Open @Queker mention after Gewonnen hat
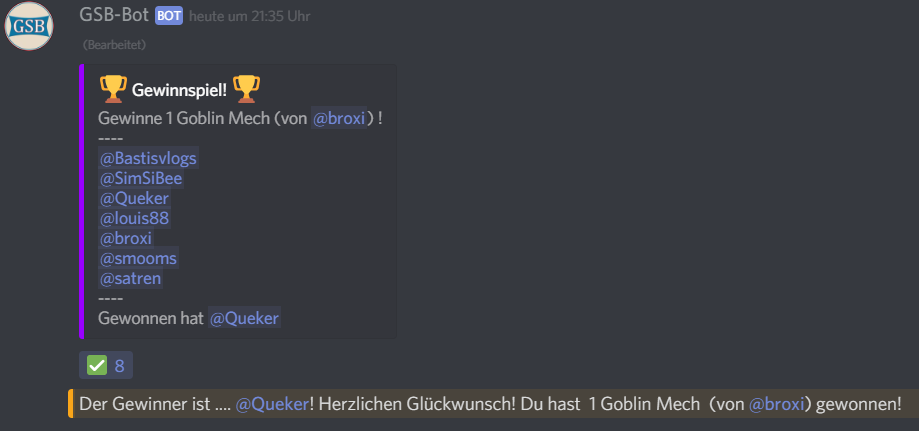 point(244,318)
